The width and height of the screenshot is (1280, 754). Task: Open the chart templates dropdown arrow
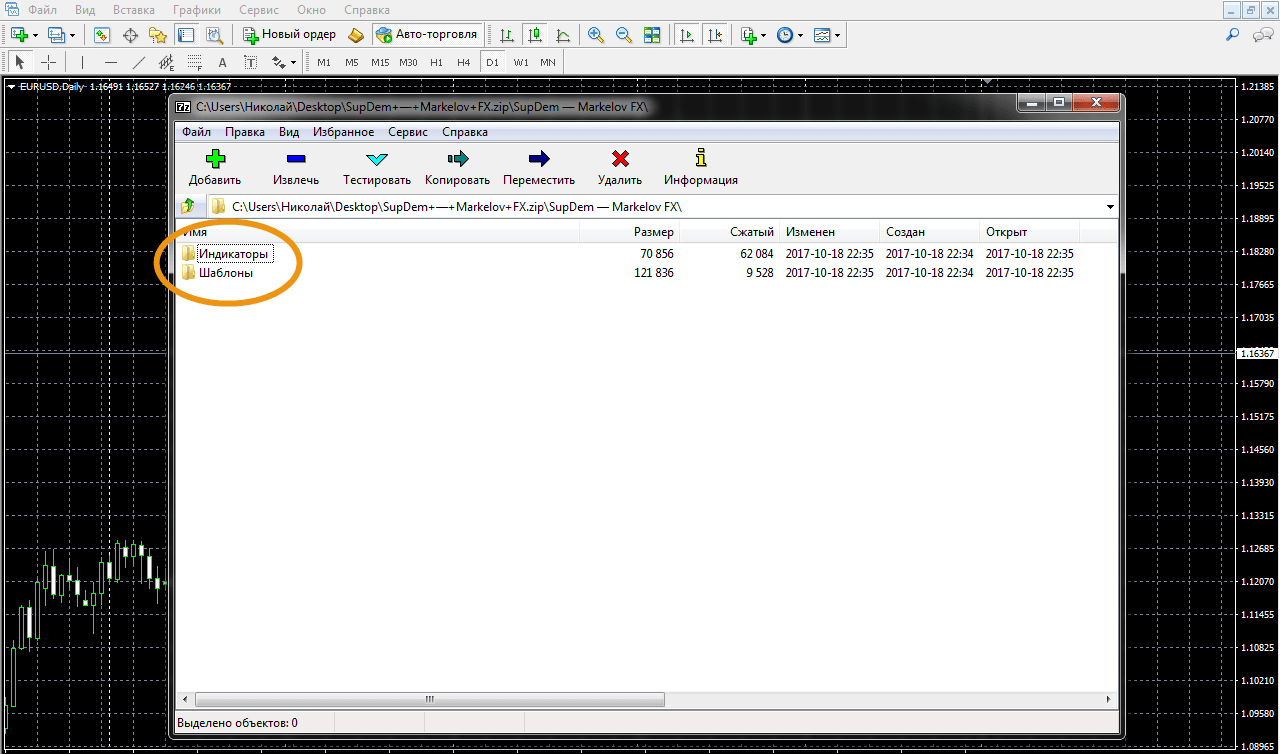838,35
